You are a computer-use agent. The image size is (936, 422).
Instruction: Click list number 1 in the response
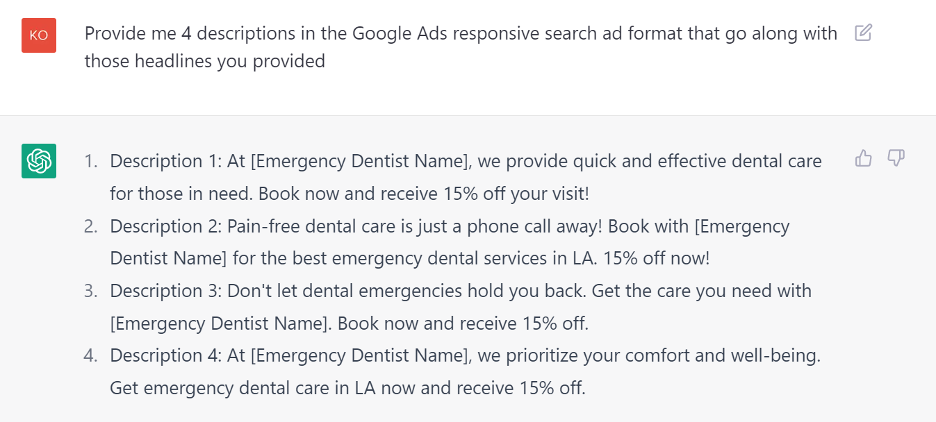click(90, 161)
